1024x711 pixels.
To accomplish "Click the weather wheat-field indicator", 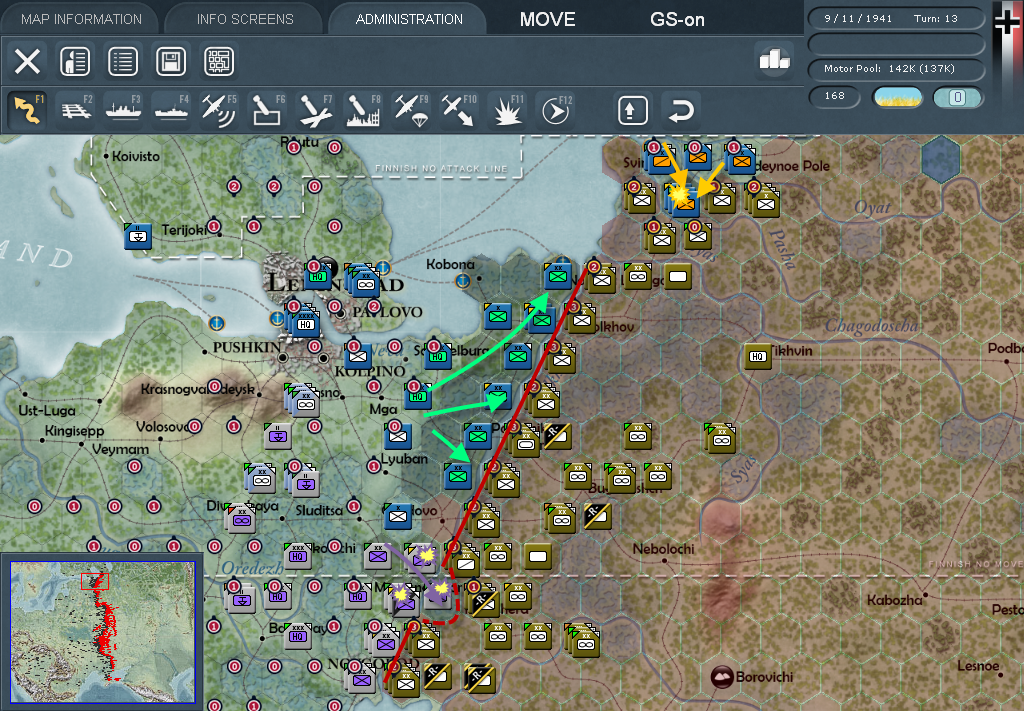I will click(898, 97).
